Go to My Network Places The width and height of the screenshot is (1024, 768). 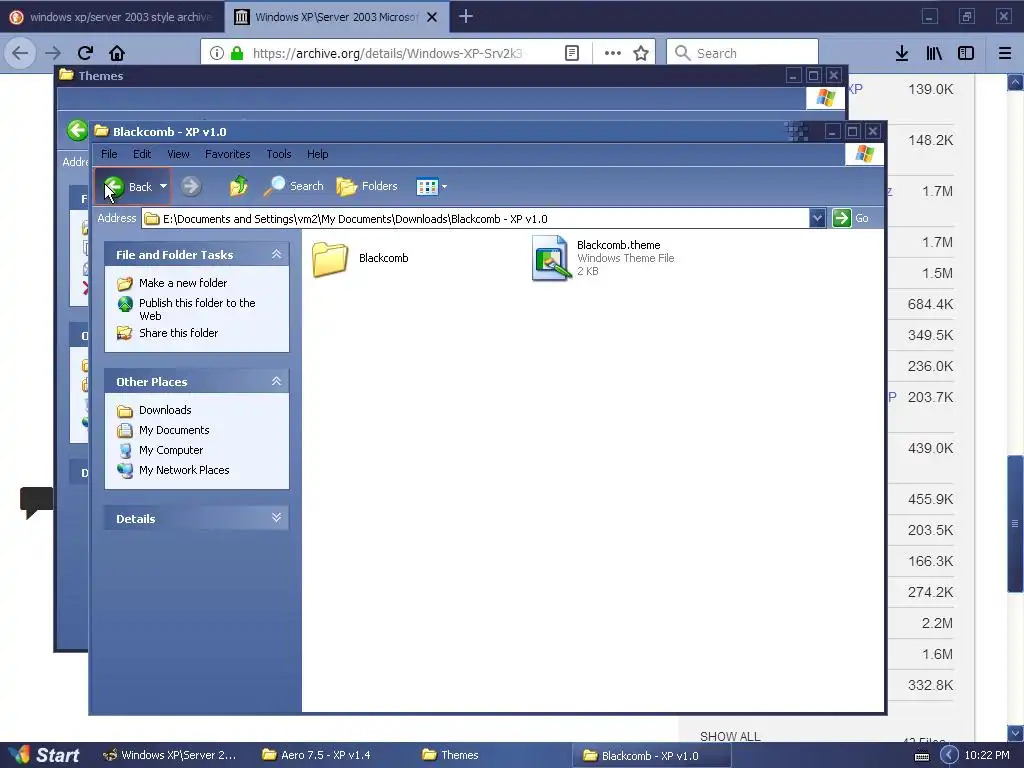(x=184, y=470)
